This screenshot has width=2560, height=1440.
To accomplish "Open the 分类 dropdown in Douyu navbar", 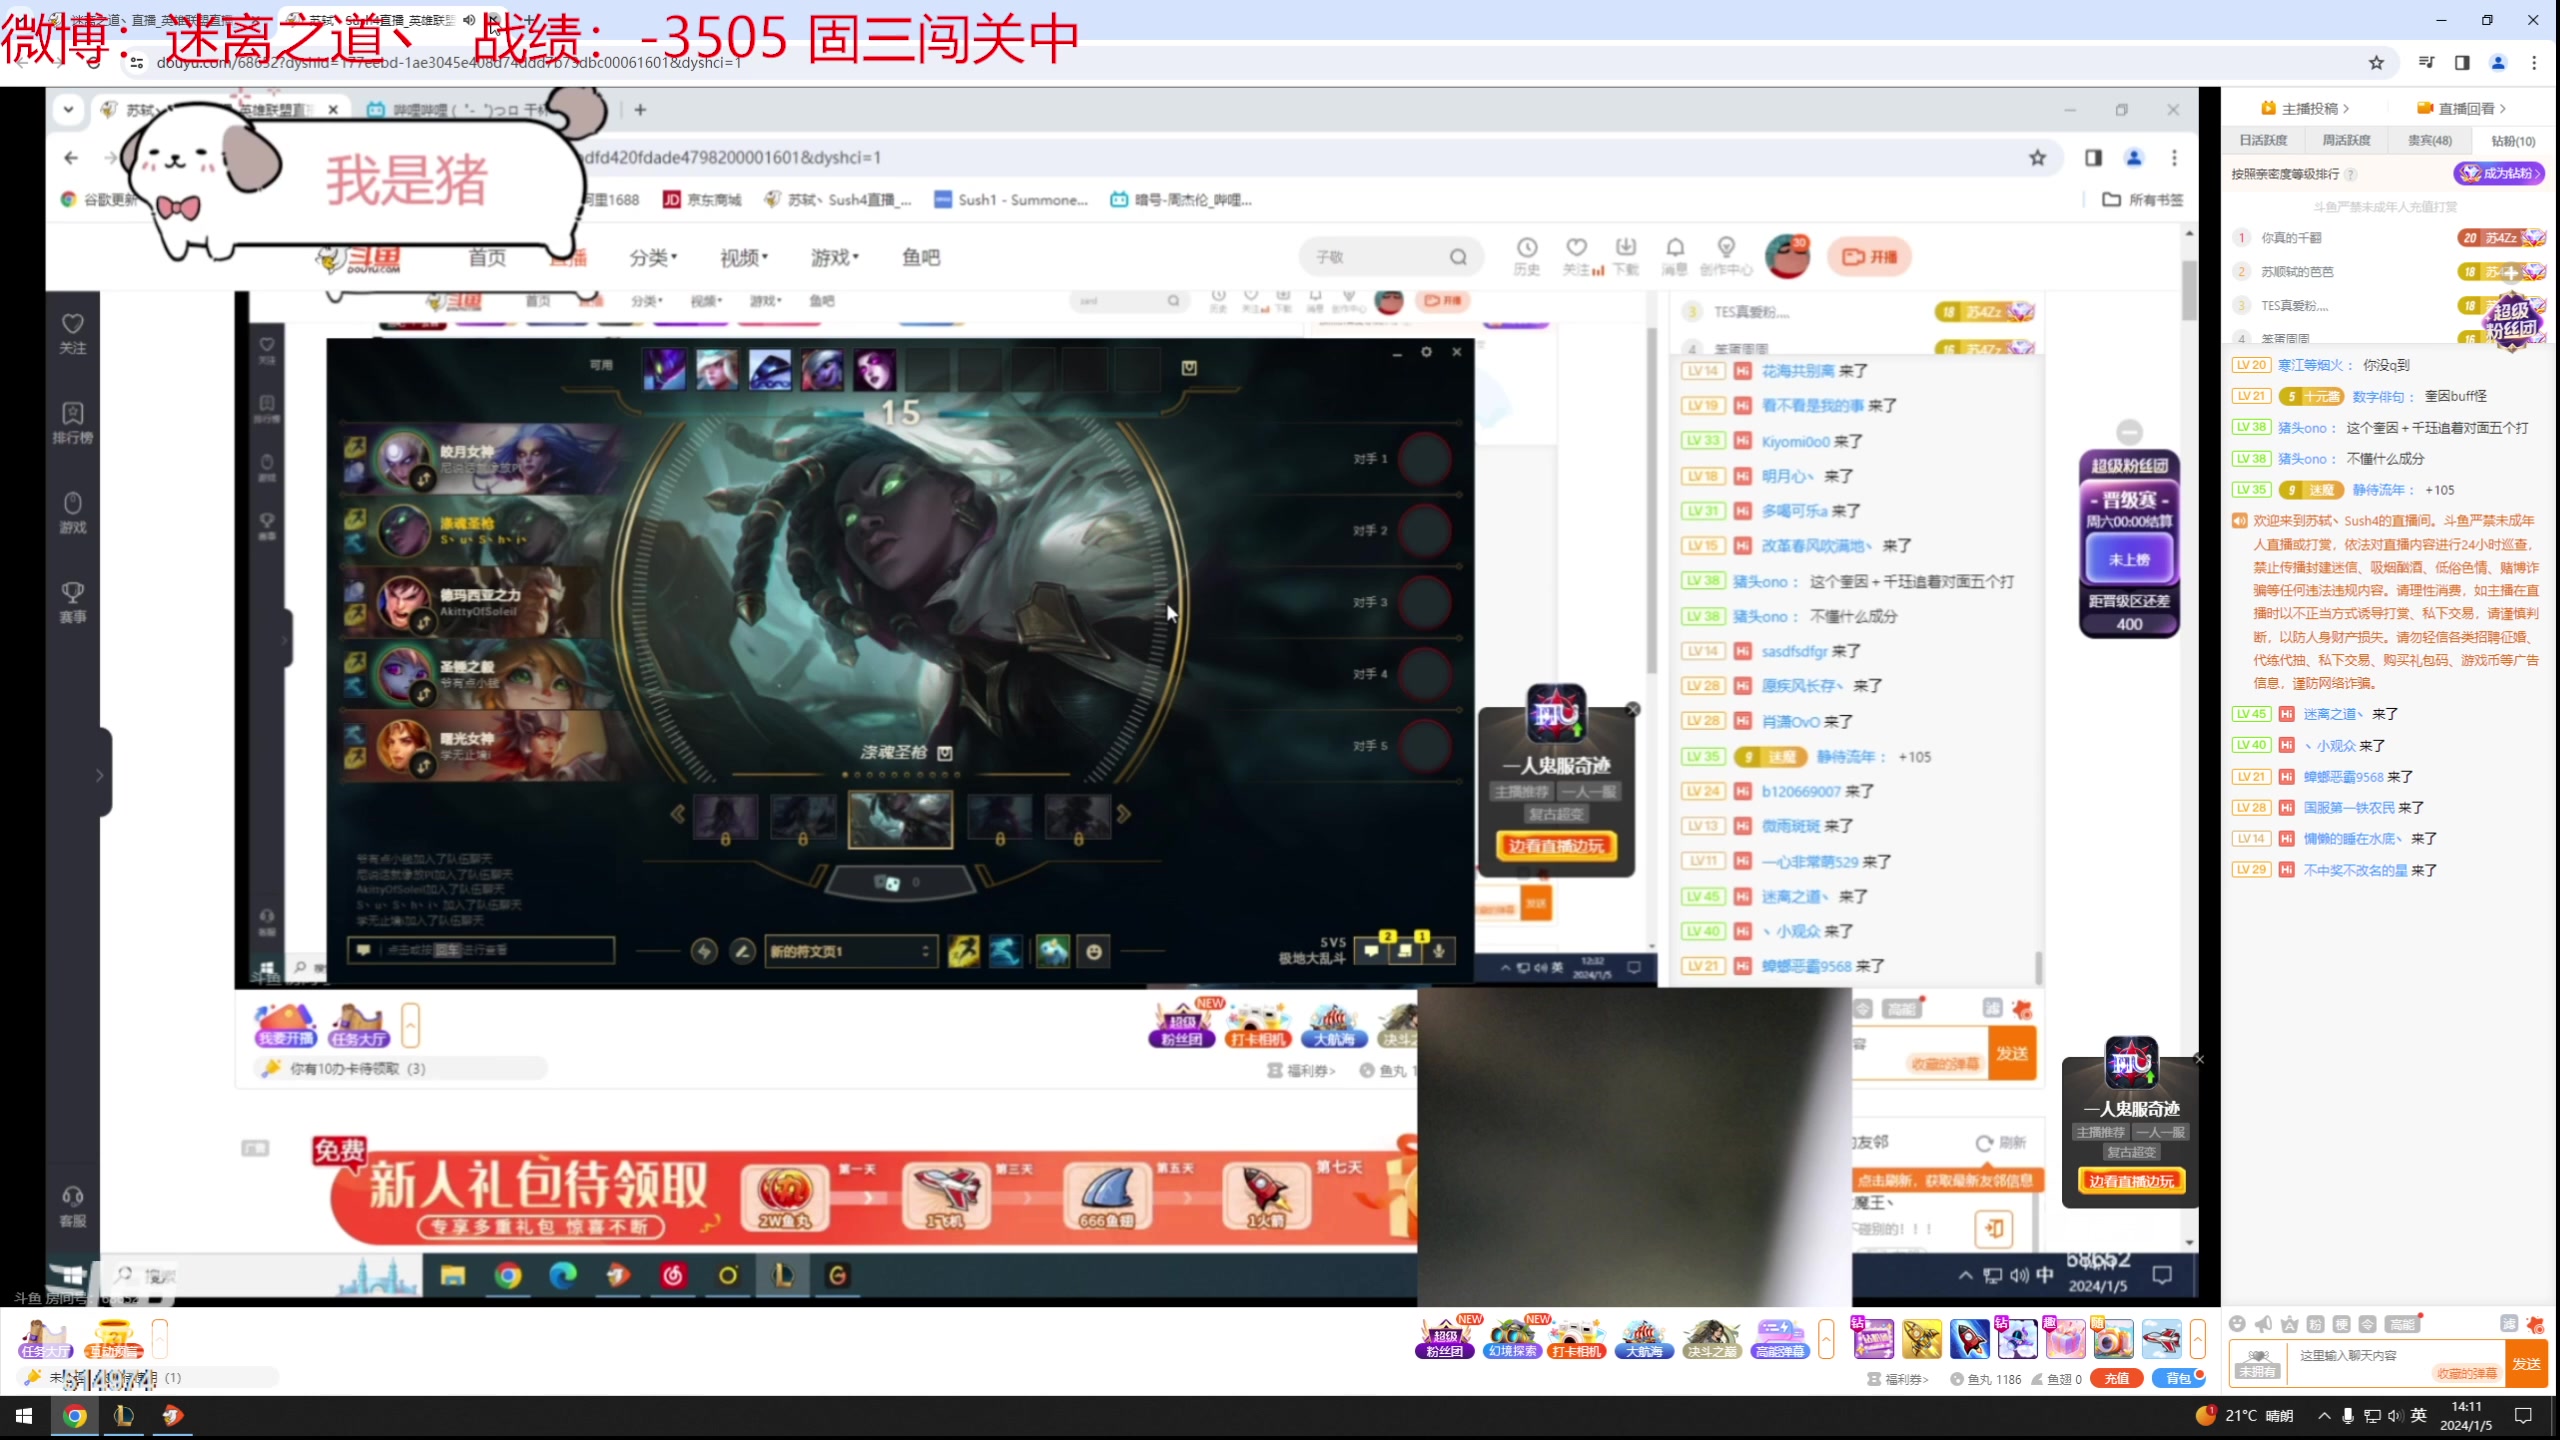I will coord(653,257).
